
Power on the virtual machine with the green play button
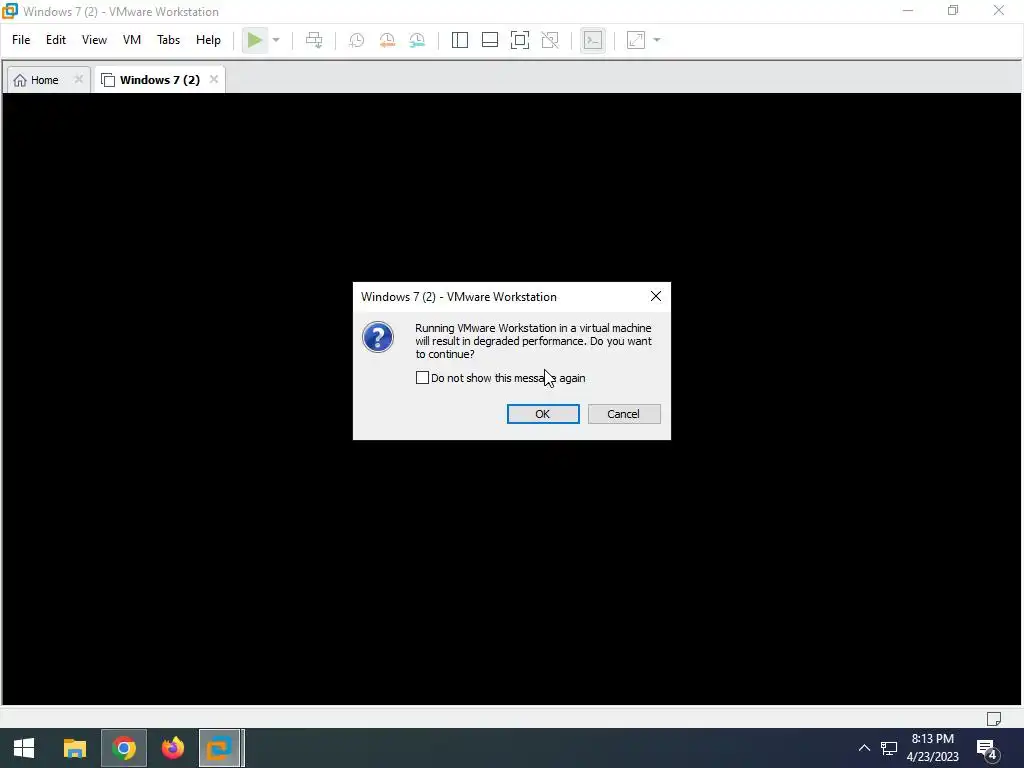pos(254,40)
